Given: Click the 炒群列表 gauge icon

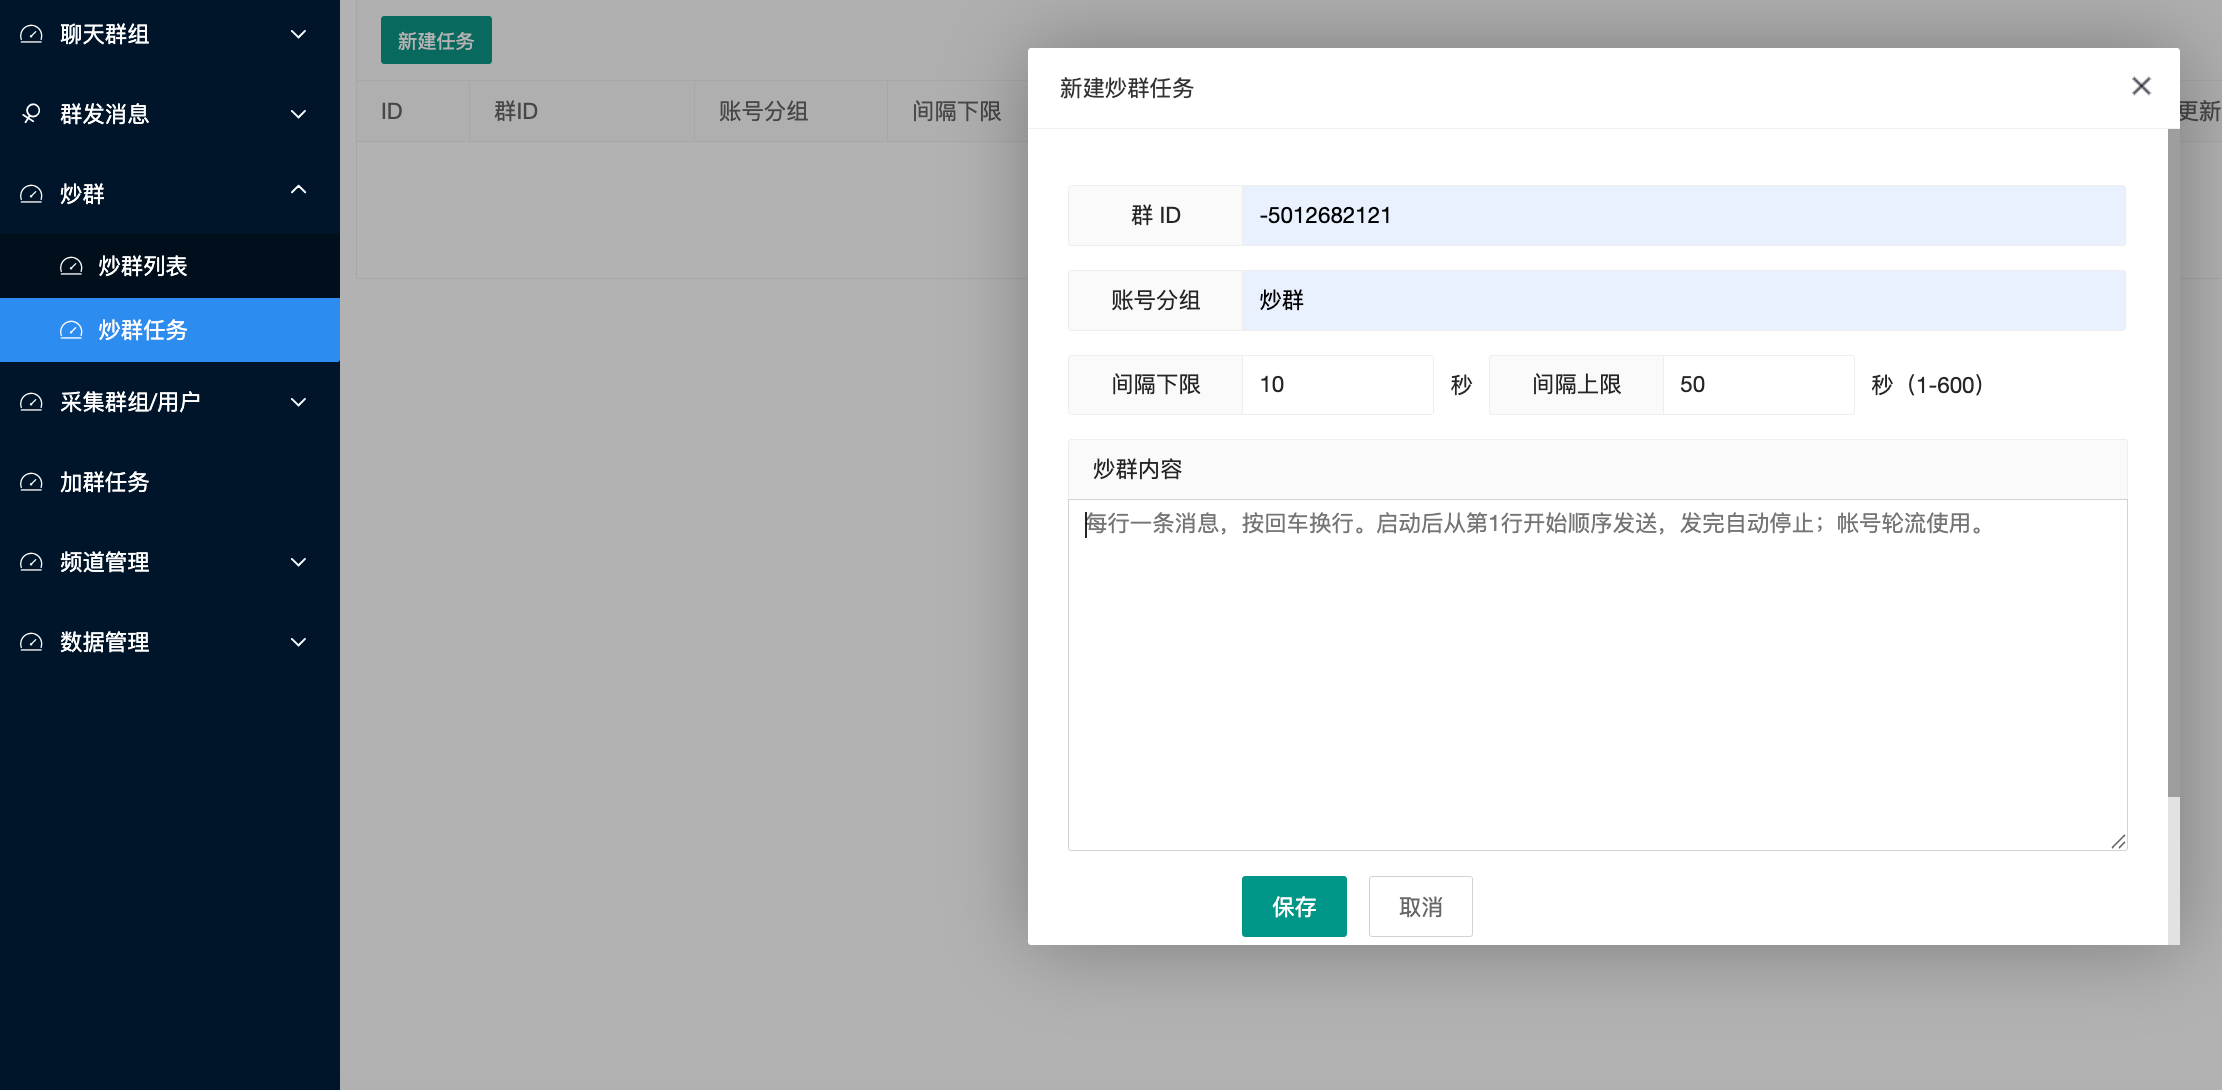Looking at the screenshot, I should 71,266.
